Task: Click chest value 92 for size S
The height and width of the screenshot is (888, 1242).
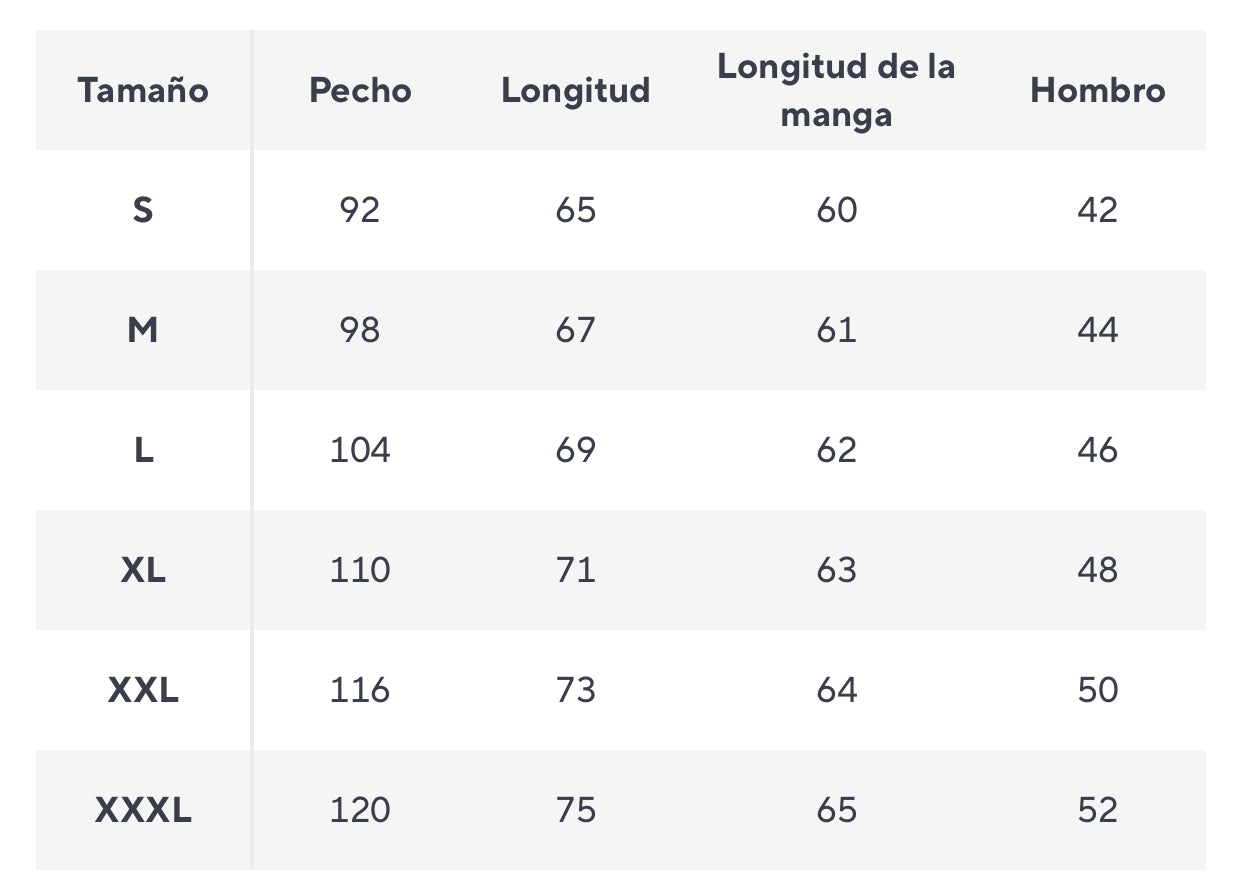Action: click(360, 210)
